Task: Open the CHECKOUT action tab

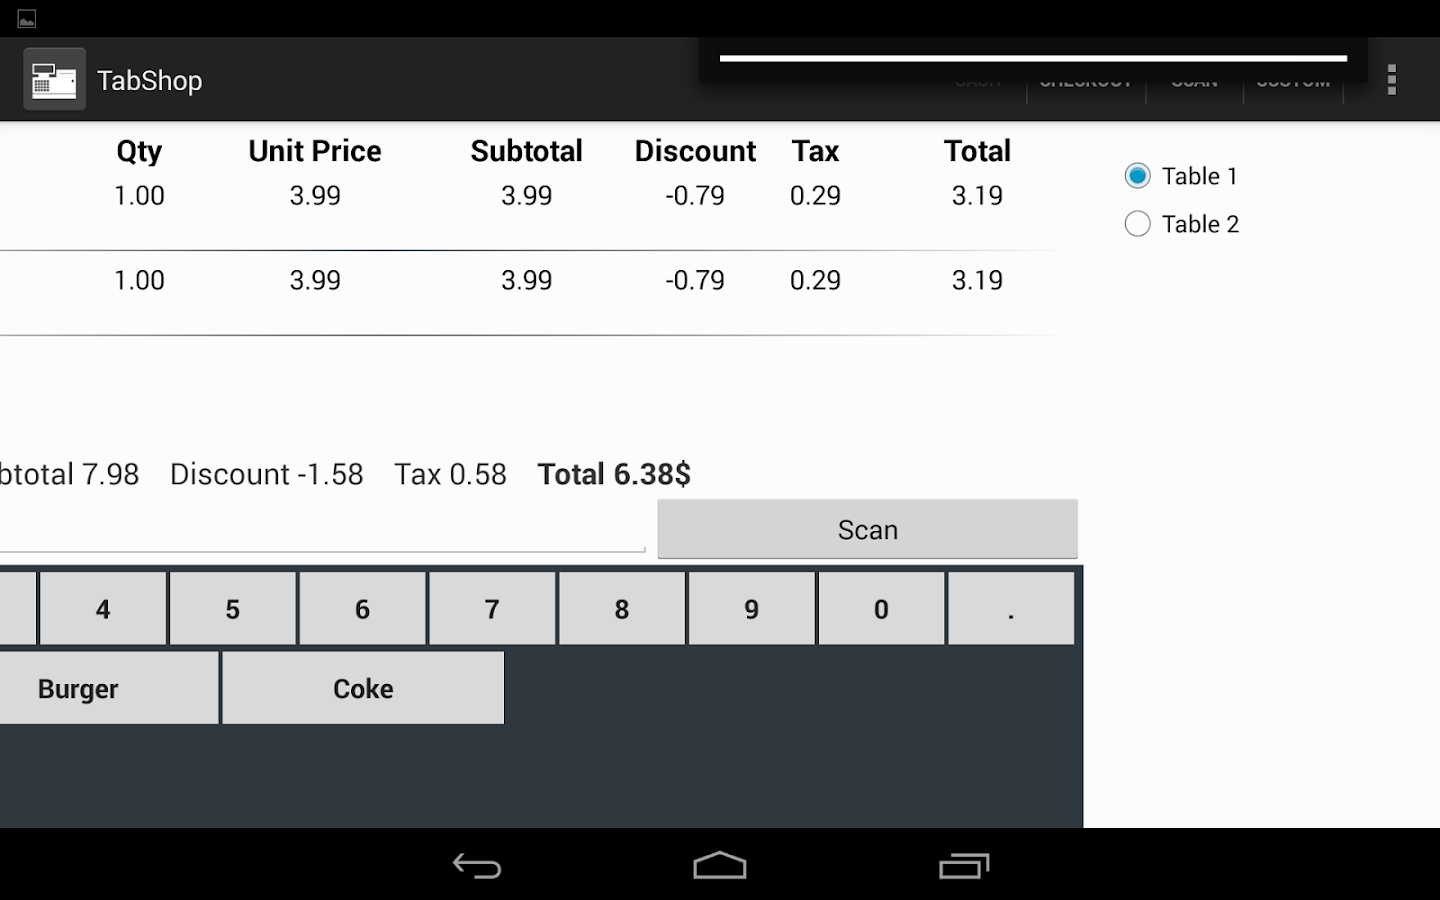Action: pos(1087,82)
